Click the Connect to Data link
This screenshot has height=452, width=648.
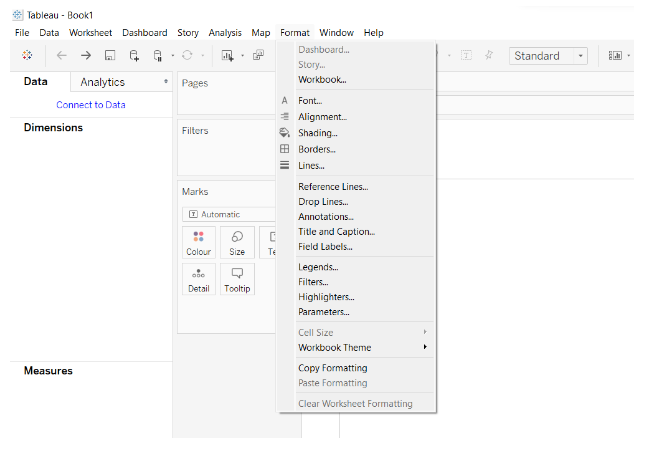click(x=90, y=105)
